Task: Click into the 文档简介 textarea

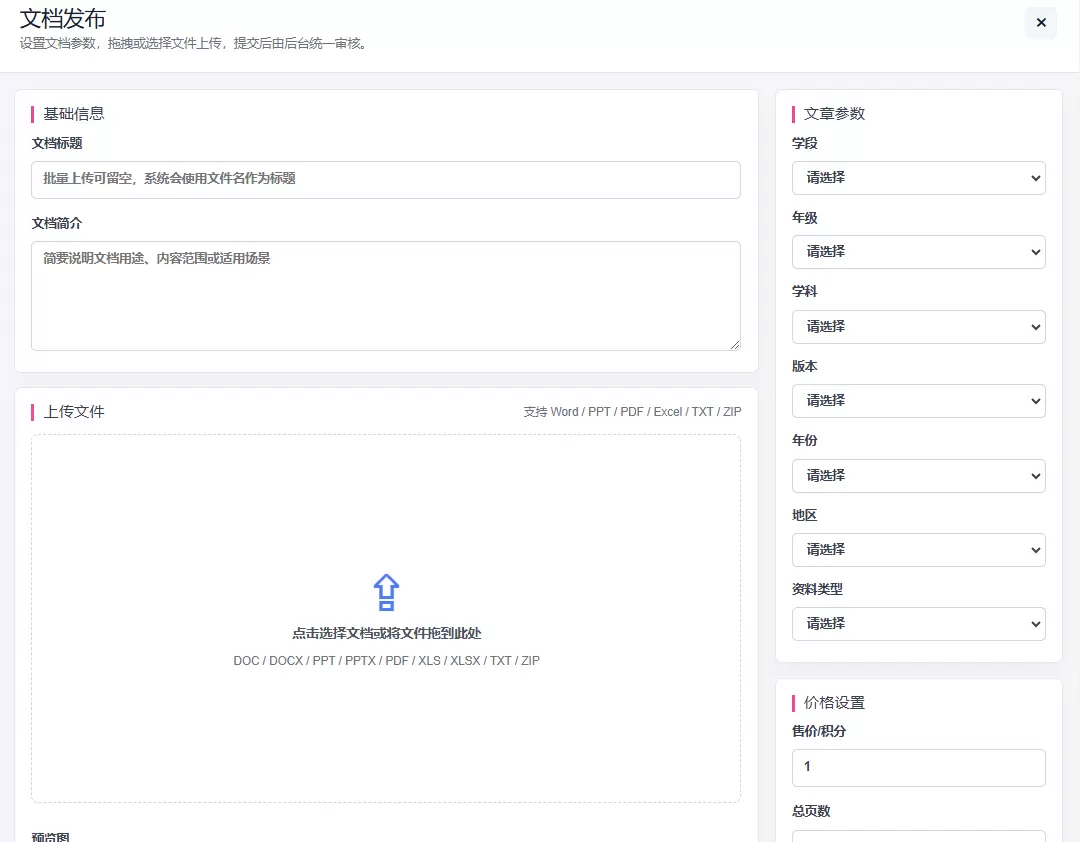Action: (x=386, y=296)
